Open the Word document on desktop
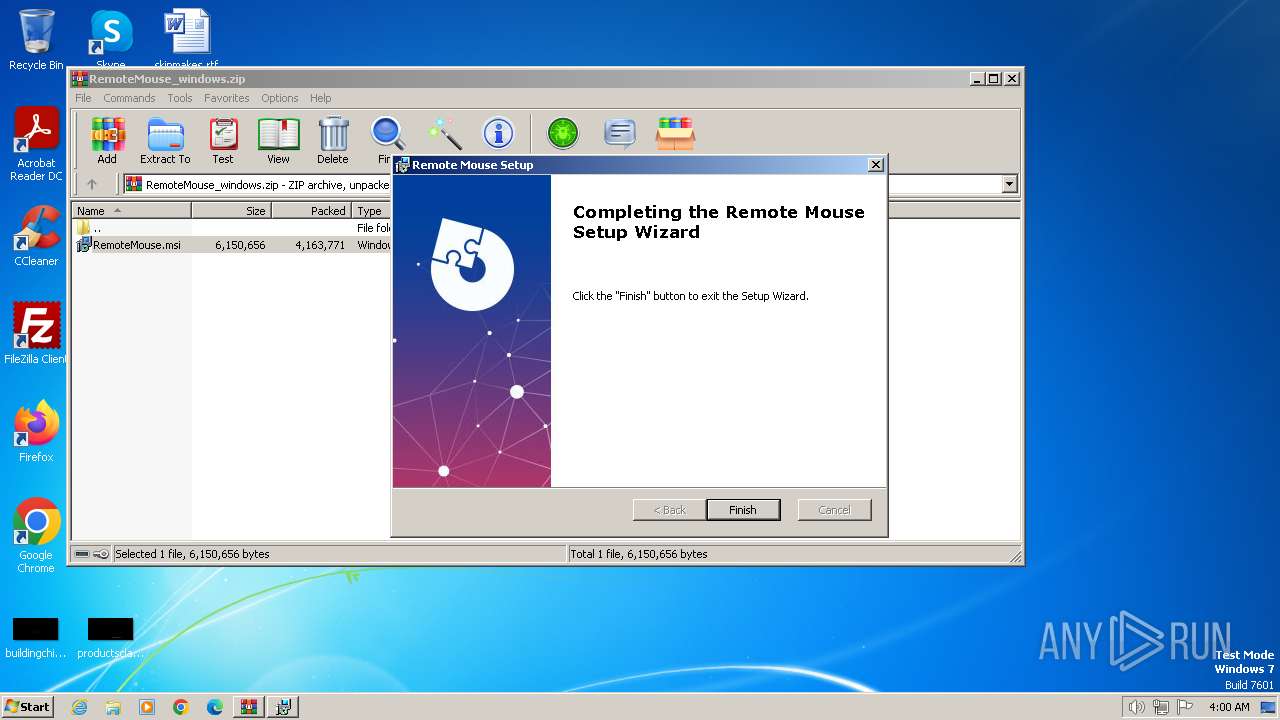 tap(186, 38)
